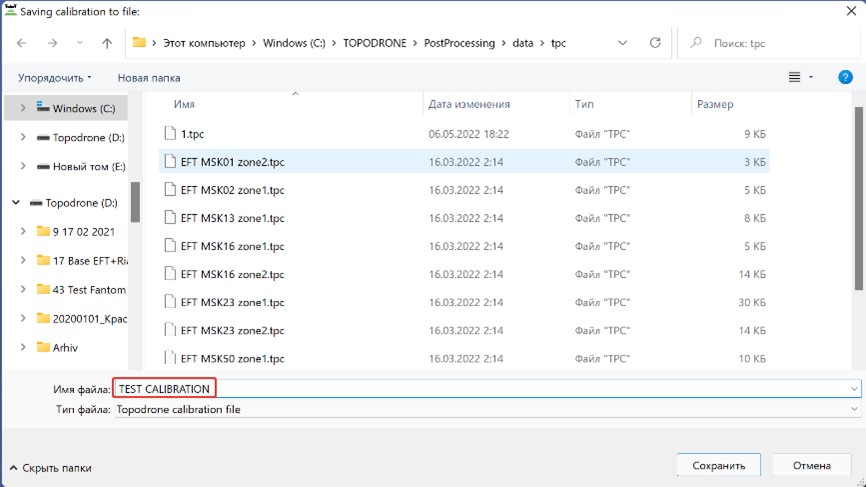
Task: Expand the '20200101_Крас' folder node
Action: pyautogui.click(x=23, y=318)
